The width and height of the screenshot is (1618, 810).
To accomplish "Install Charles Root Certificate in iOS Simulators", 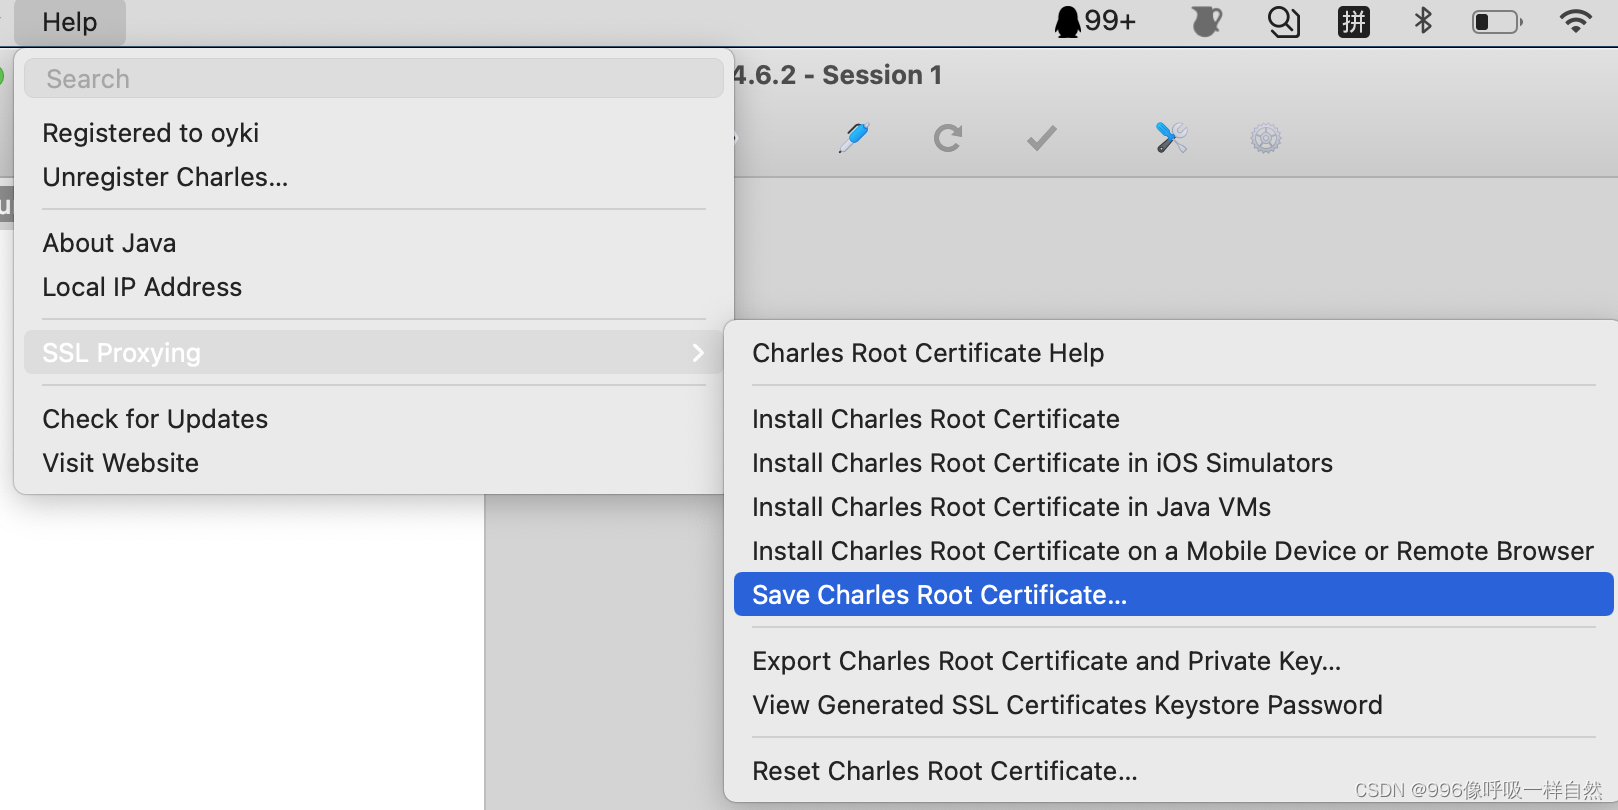I will [x=1174, y=463].
